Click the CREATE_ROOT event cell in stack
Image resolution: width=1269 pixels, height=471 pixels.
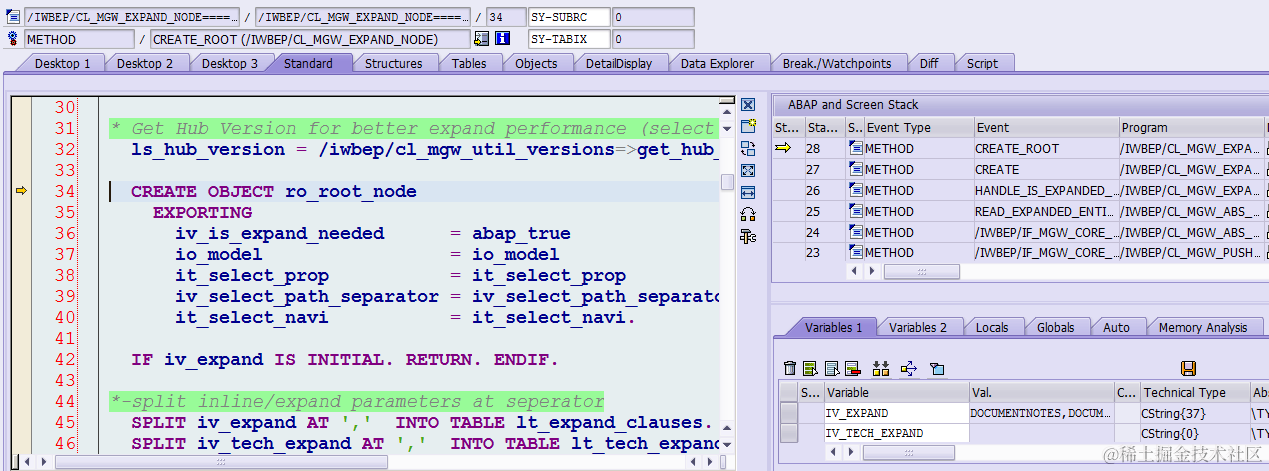point(1046,148)
